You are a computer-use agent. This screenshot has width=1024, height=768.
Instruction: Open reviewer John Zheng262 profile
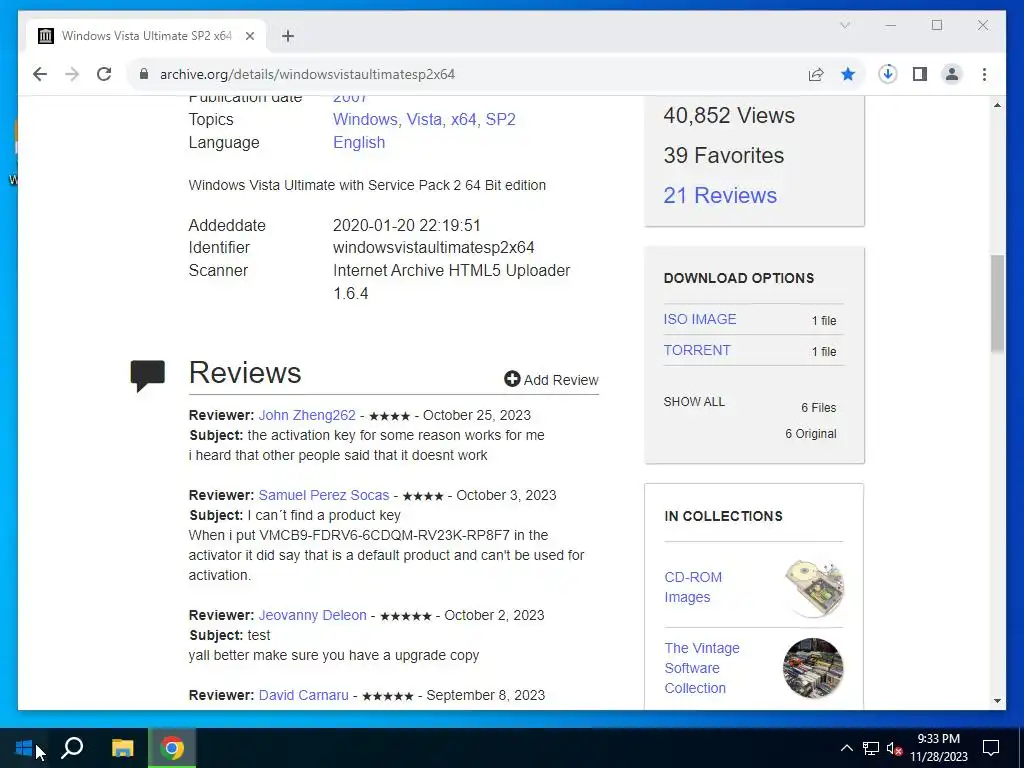pos(307,415)
